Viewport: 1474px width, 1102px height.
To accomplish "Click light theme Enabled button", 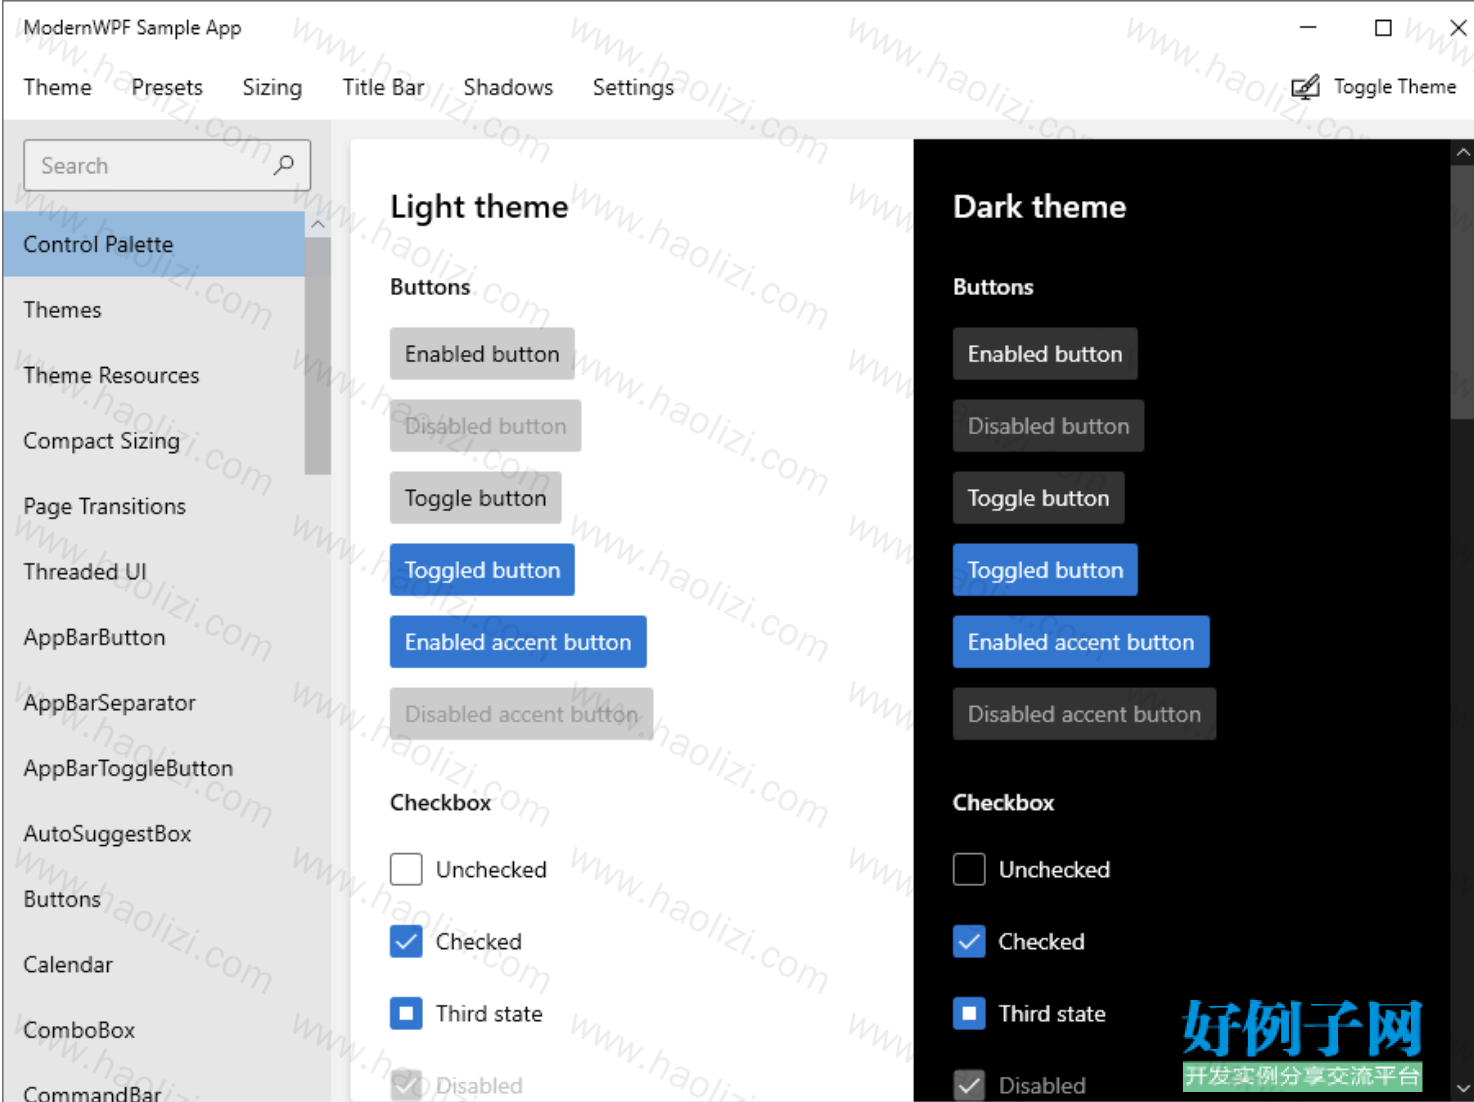I will tap(482, 354).
